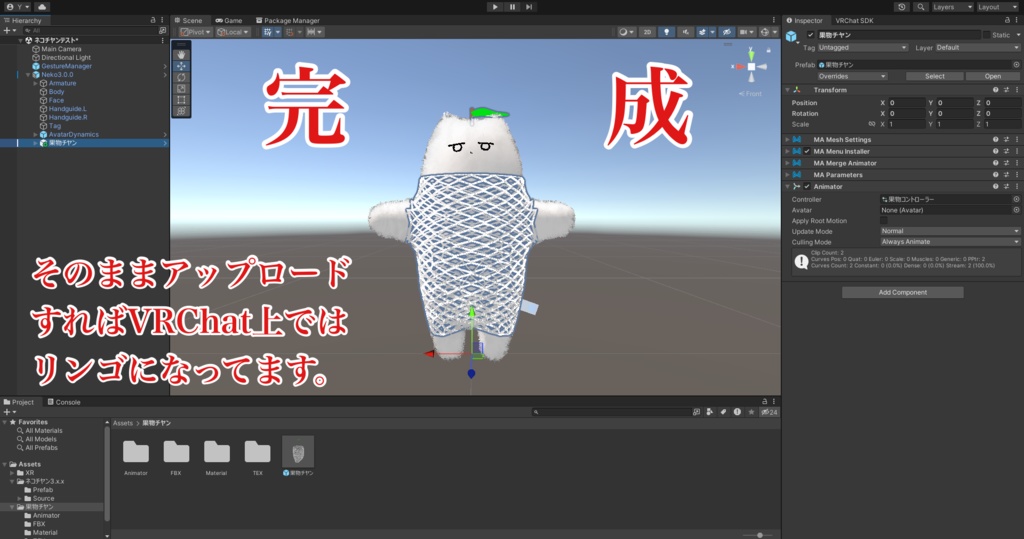
Task: Toggle scene visibility (hidden objects) button
Action: pyautogui.click(x=726, y=32)
